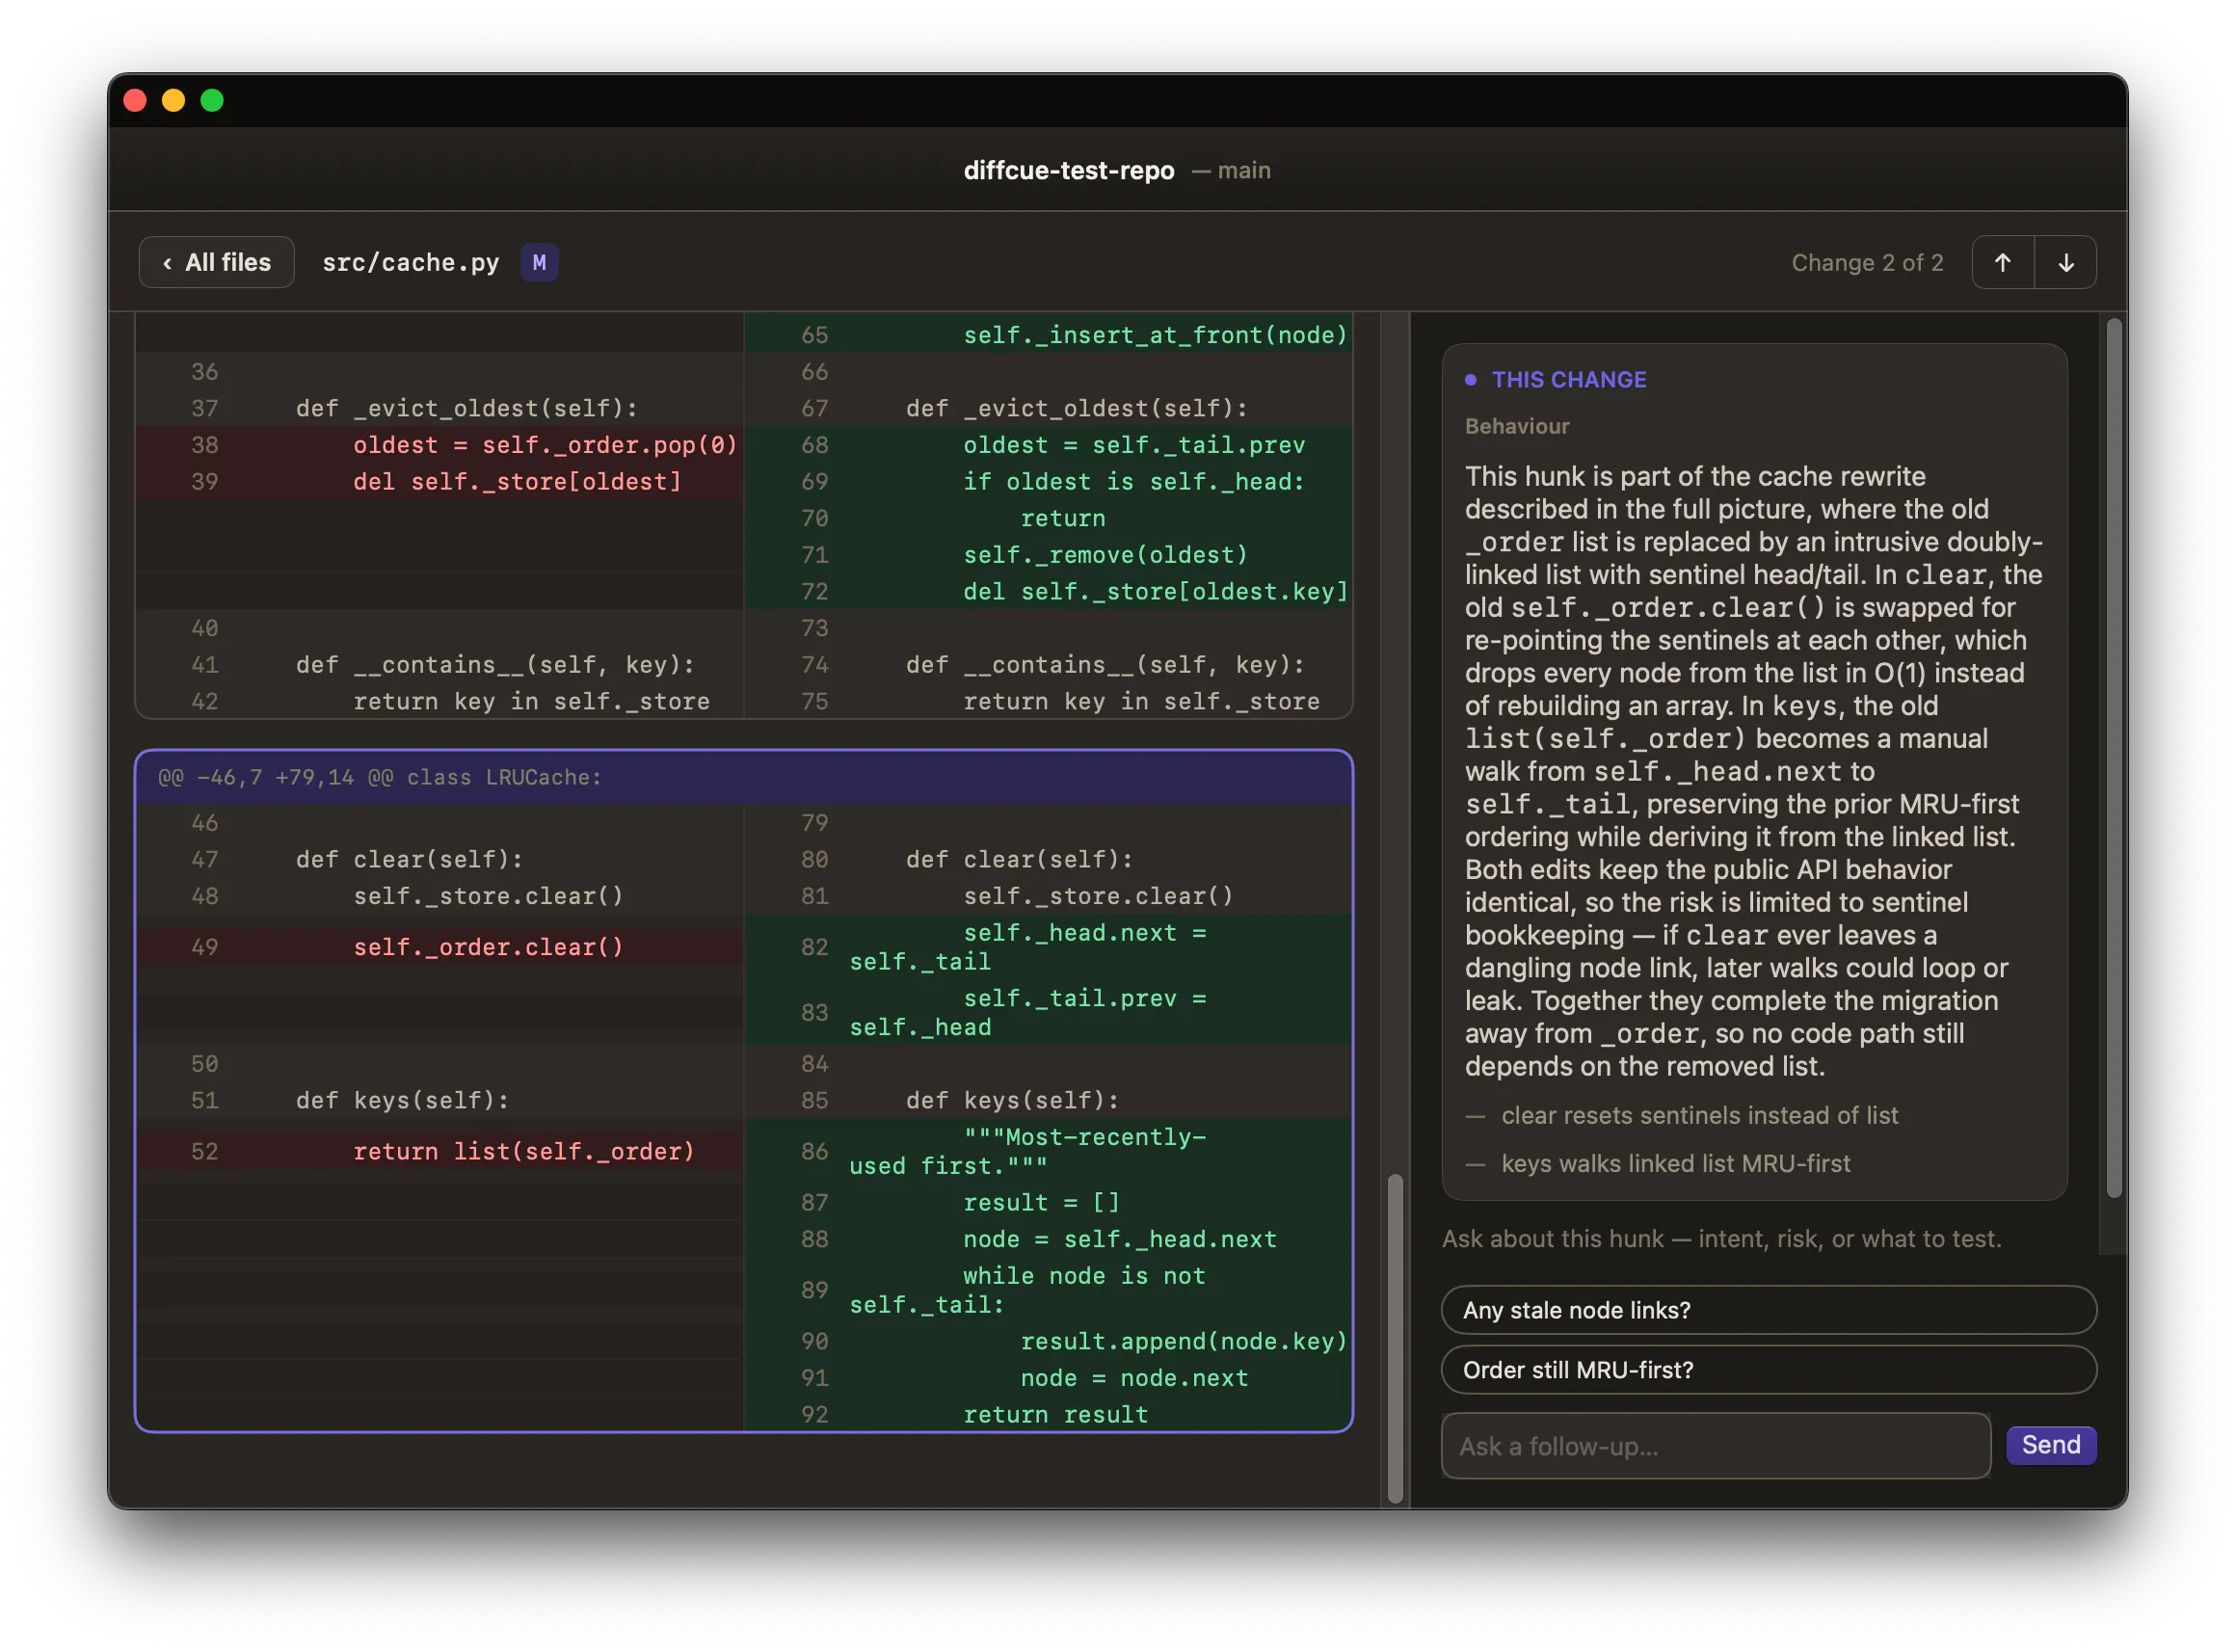The height and width of the screenshot is (1652, 2236).
Task: Go to the previous change with up arrow
Action: coord(2002,263)
